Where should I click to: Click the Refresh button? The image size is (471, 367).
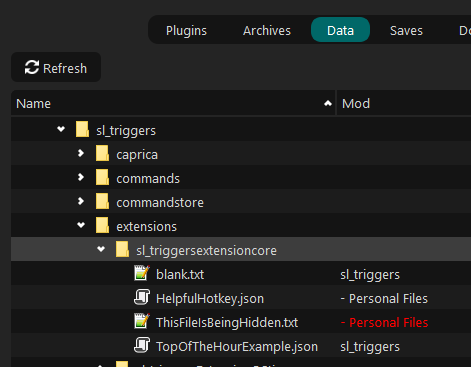(56, 67)
